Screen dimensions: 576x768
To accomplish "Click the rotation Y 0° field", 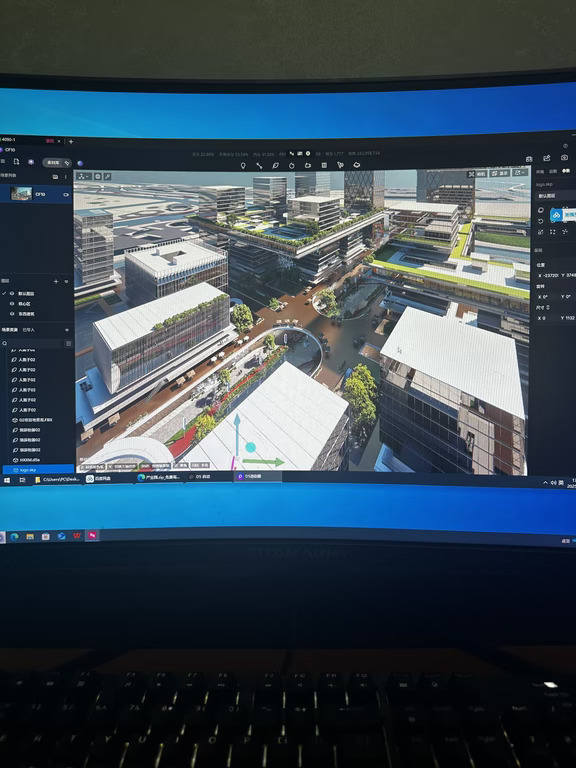I will click(566, 296).
